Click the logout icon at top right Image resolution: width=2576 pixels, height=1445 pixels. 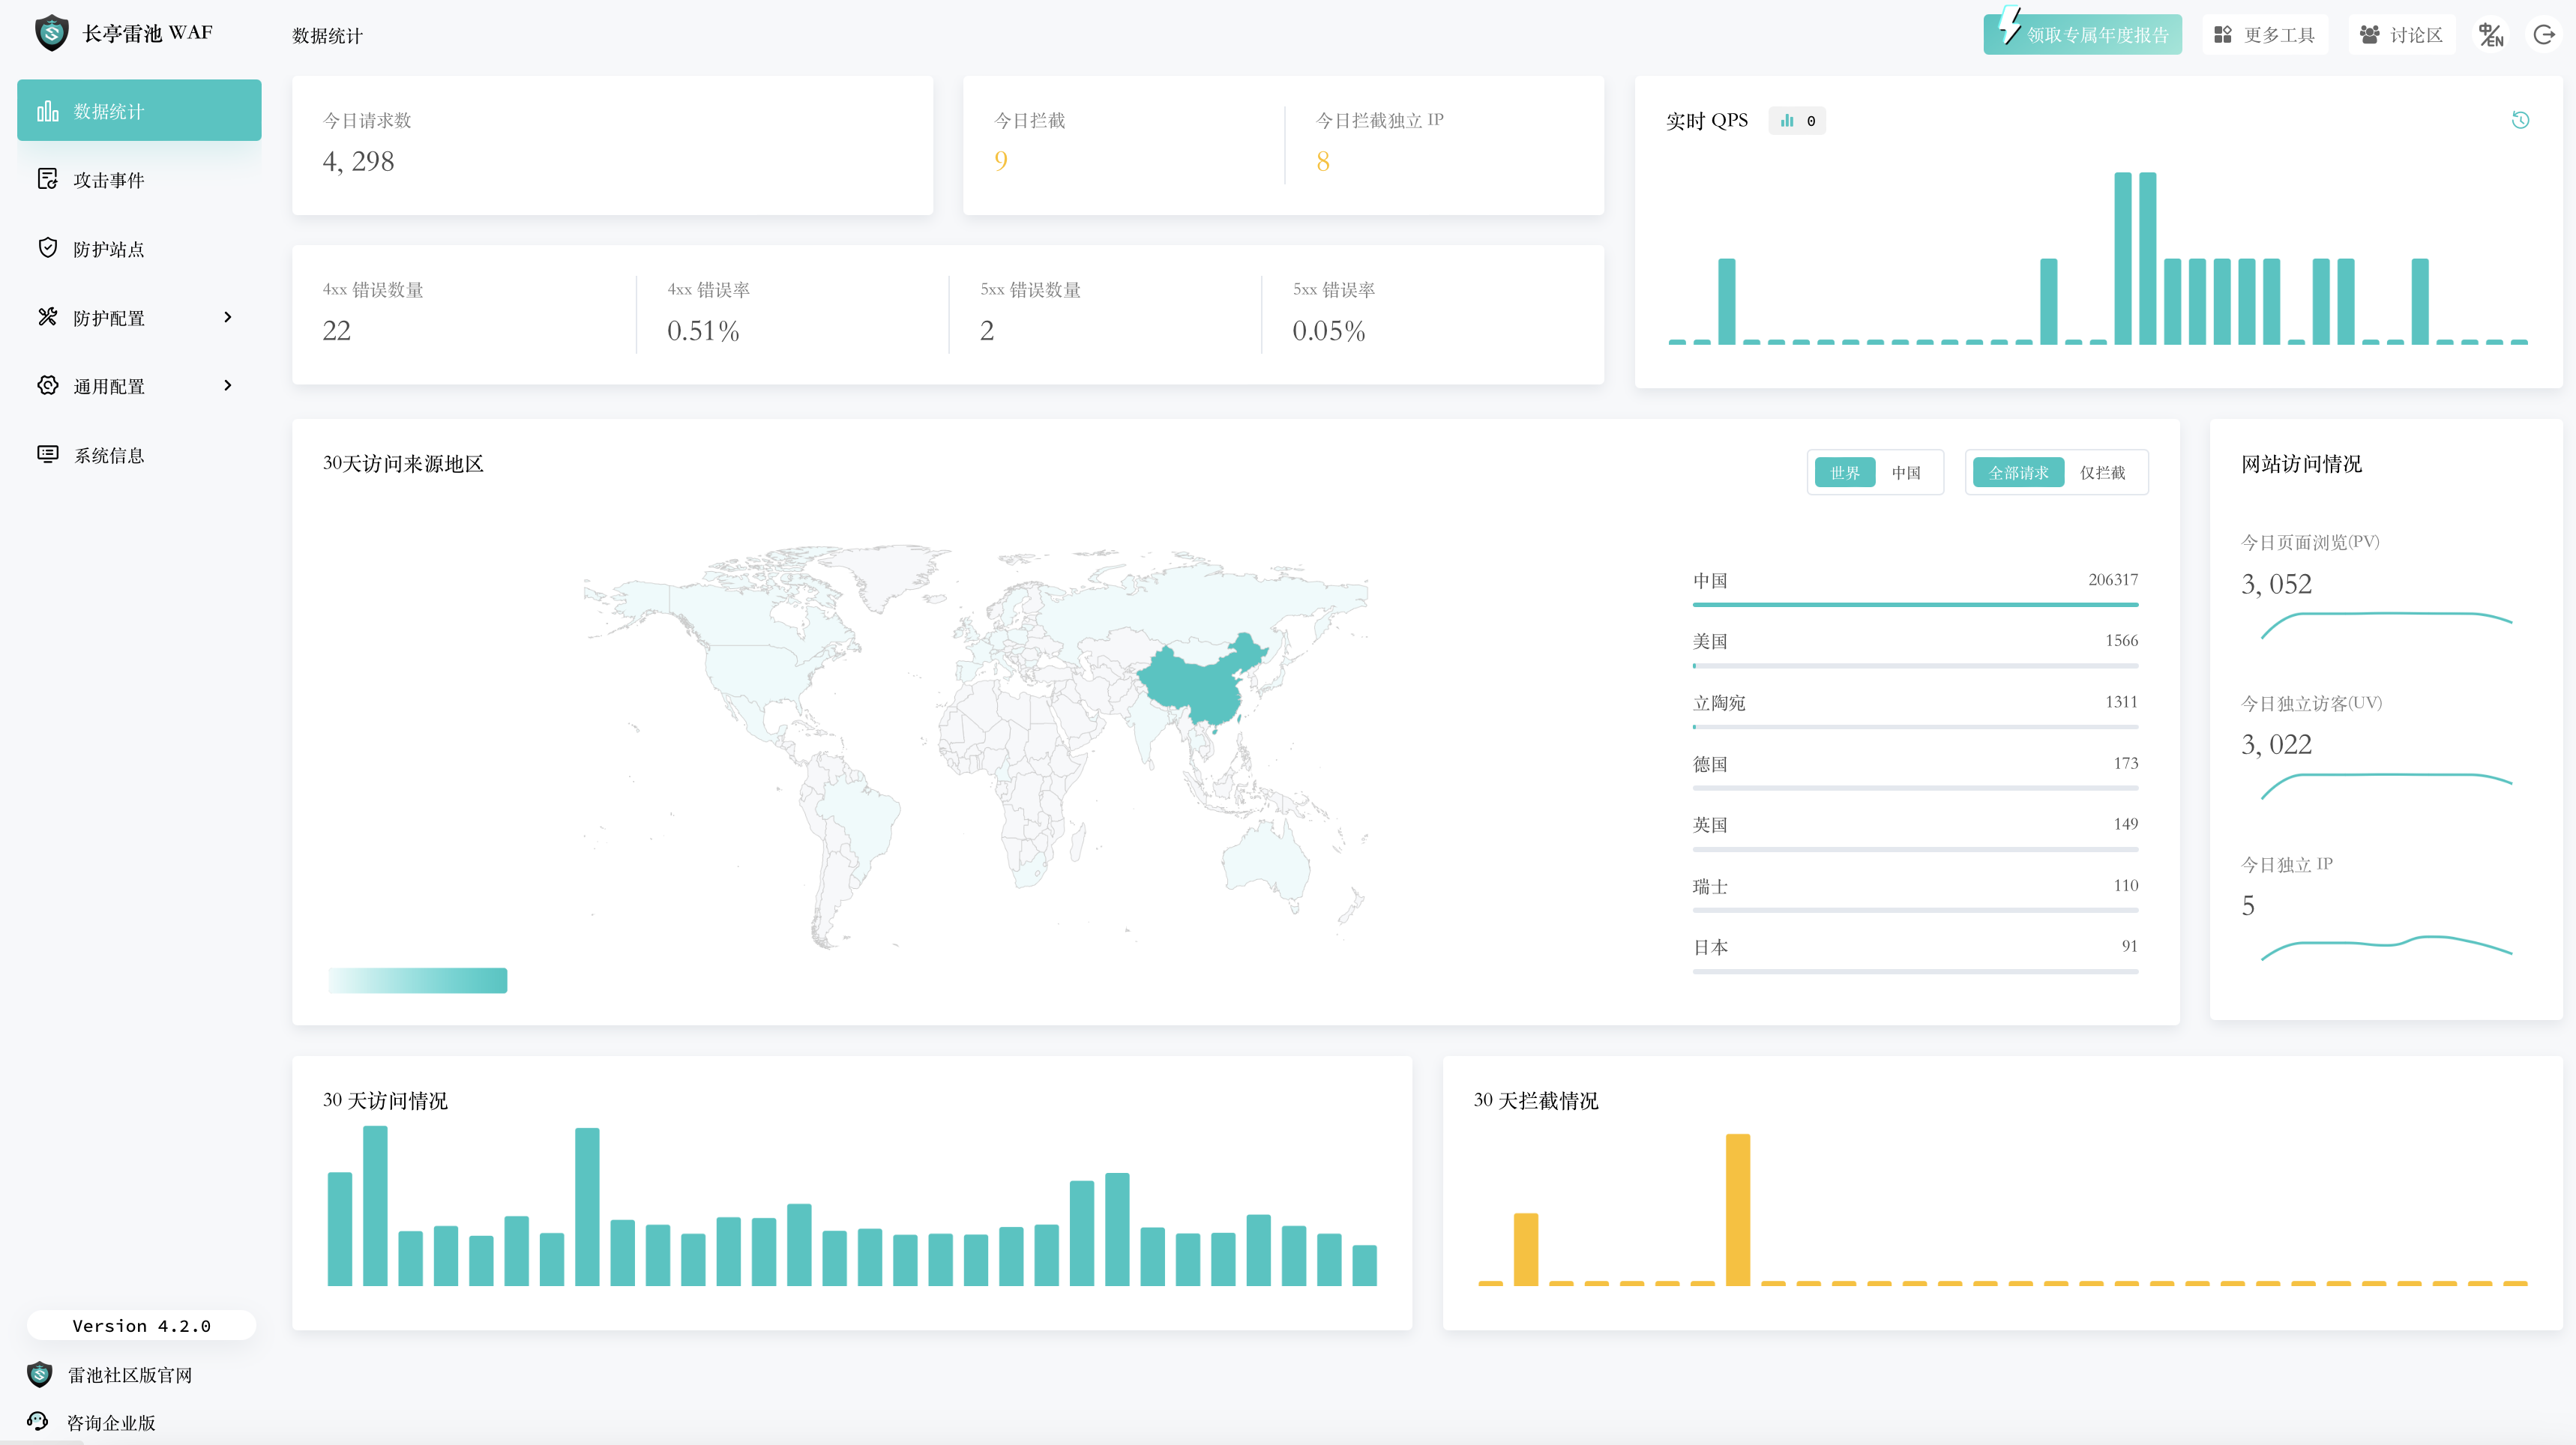[x=2544, y=35]
